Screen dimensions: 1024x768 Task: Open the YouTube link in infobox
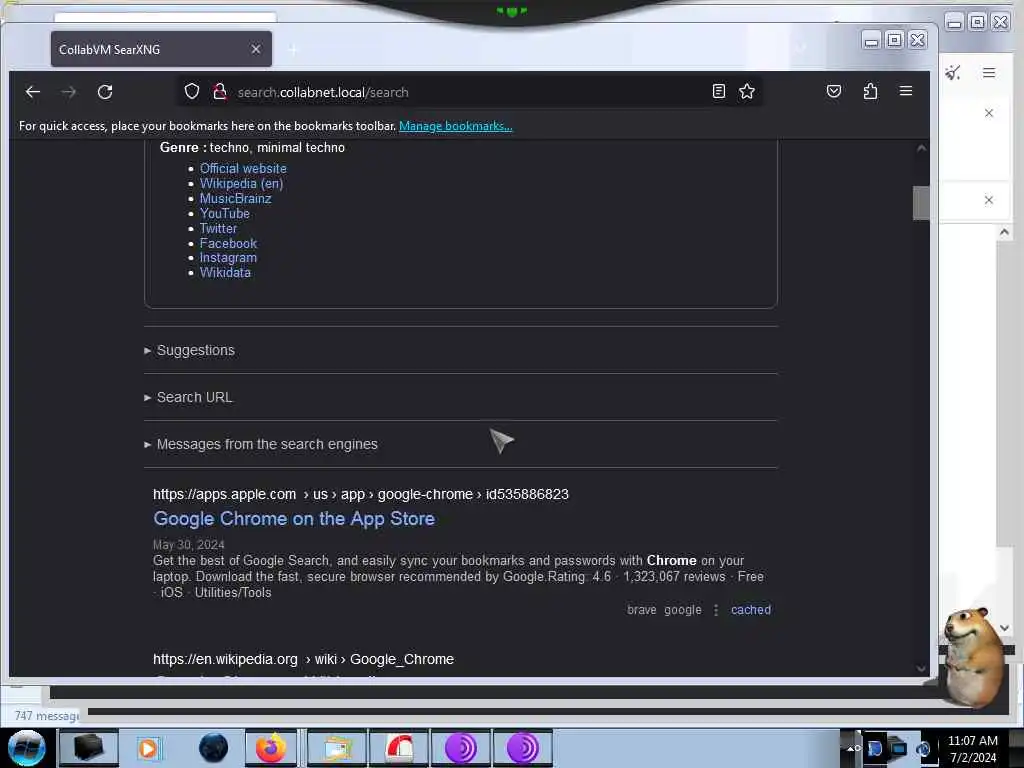(x=225, y=214)
